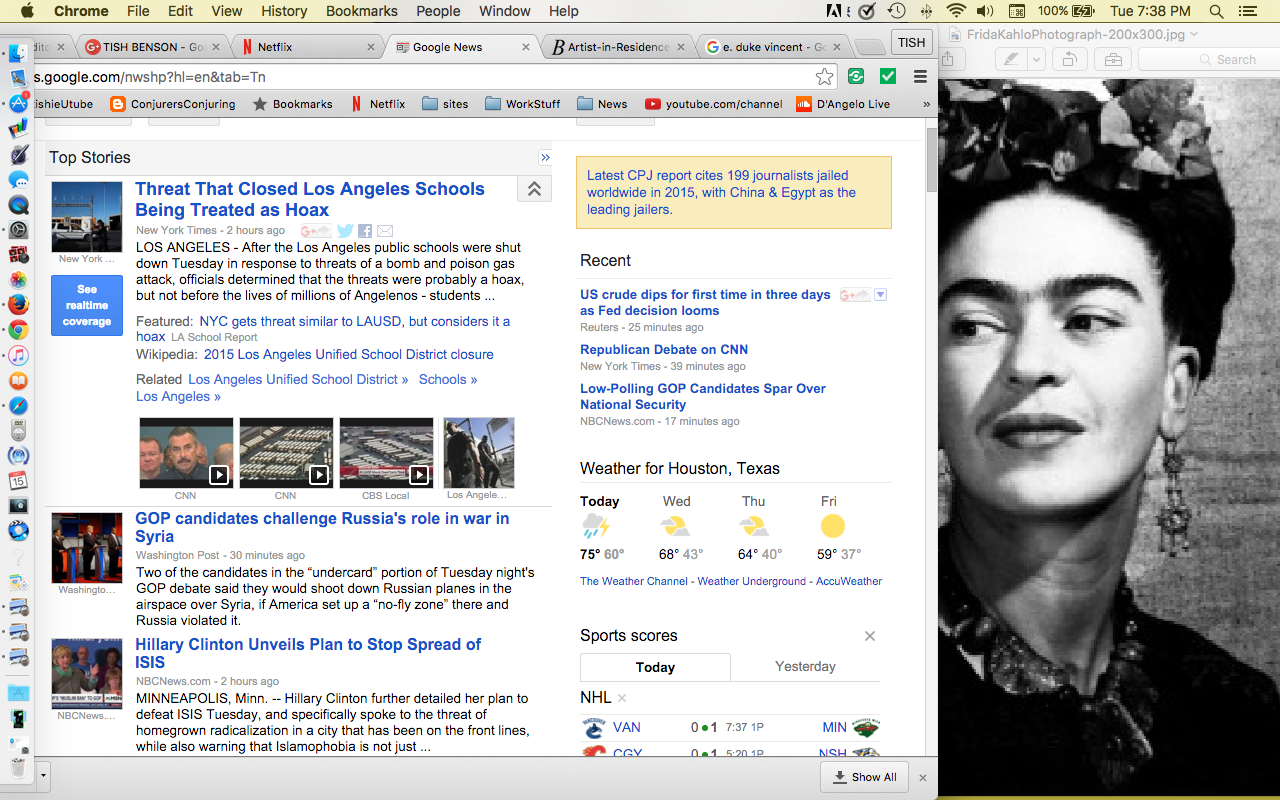1280x800 pixels.
Task: Share LA Schools story on Facebook
Action: [365, 231]
